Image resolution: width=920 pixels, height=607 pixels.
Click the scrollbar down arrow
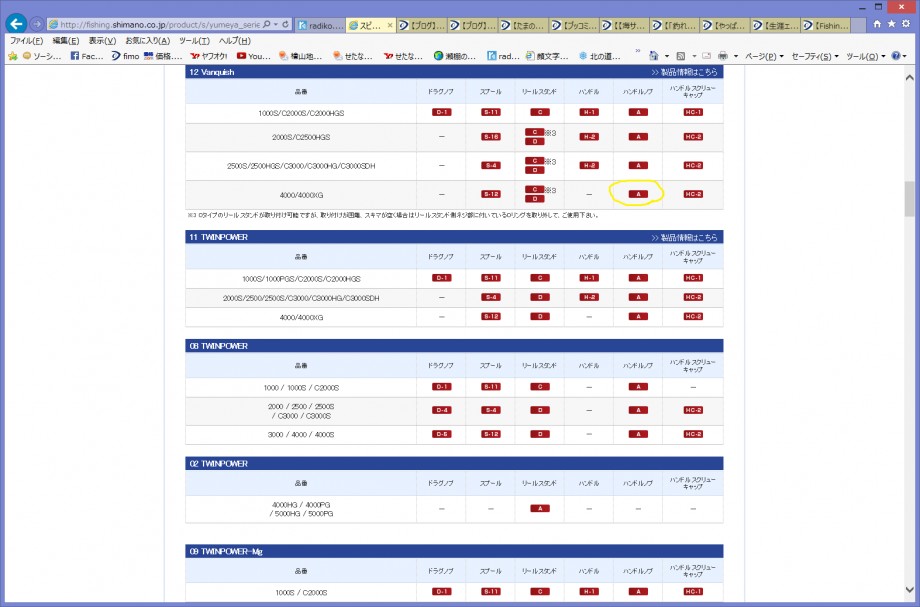(x=909, y=590)
